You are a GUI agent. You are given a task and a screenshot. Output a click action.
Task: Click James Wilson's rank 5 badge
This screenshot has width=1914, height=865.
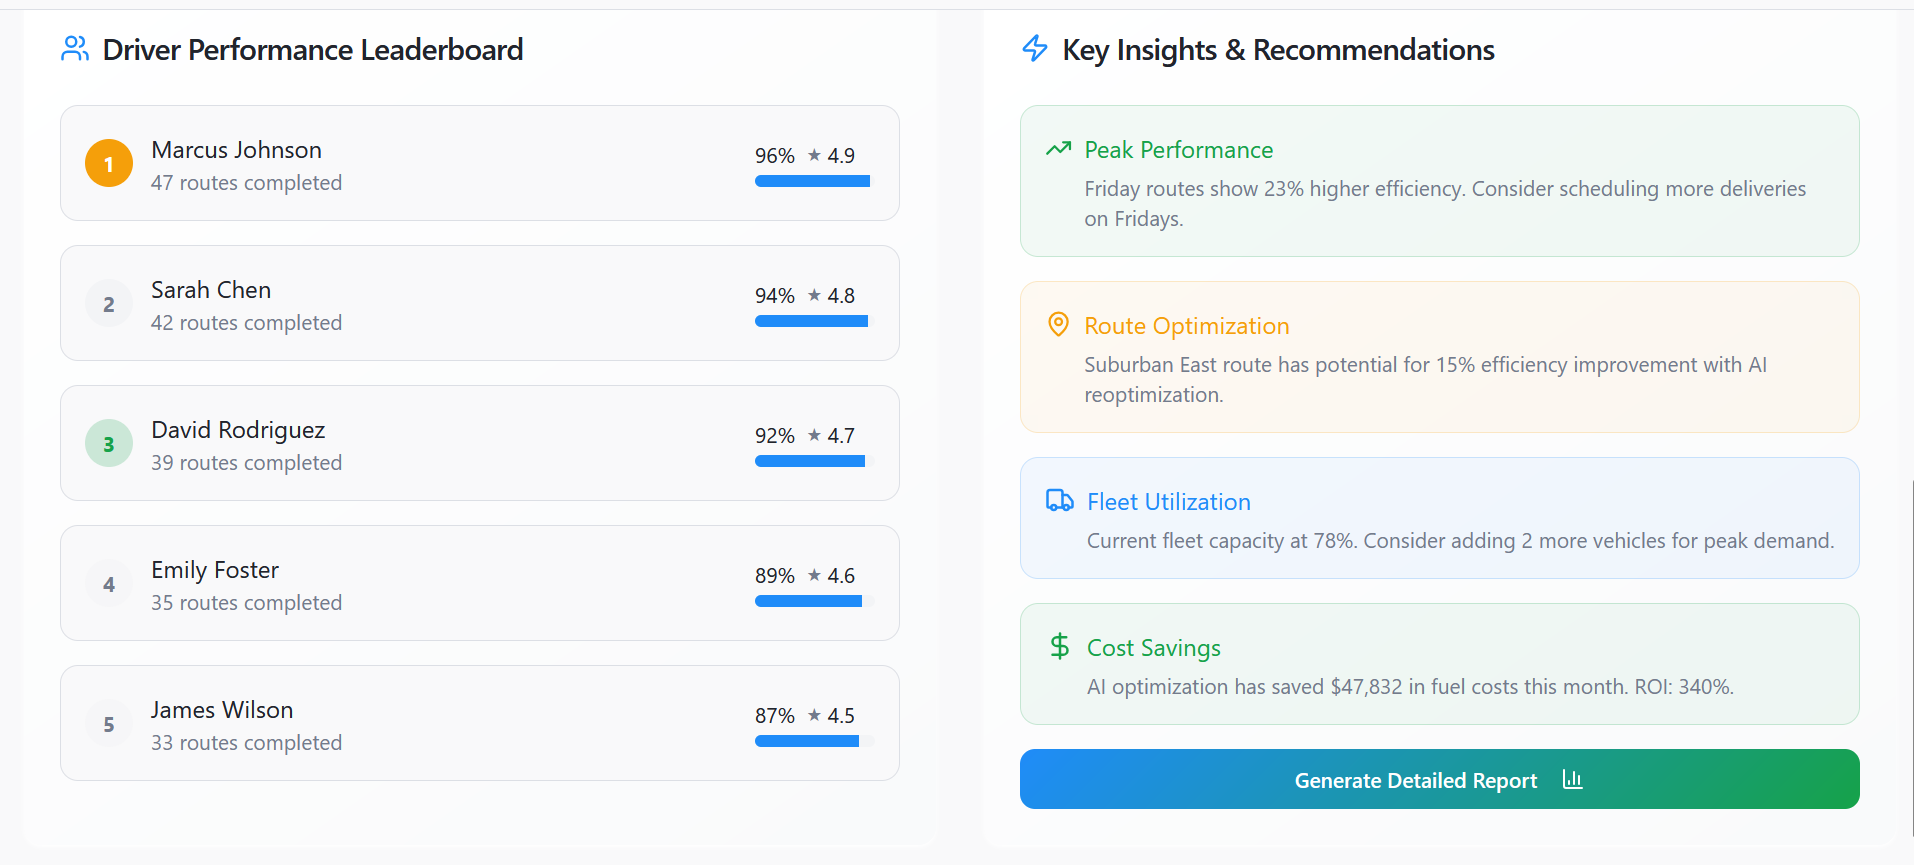(109, 724)
